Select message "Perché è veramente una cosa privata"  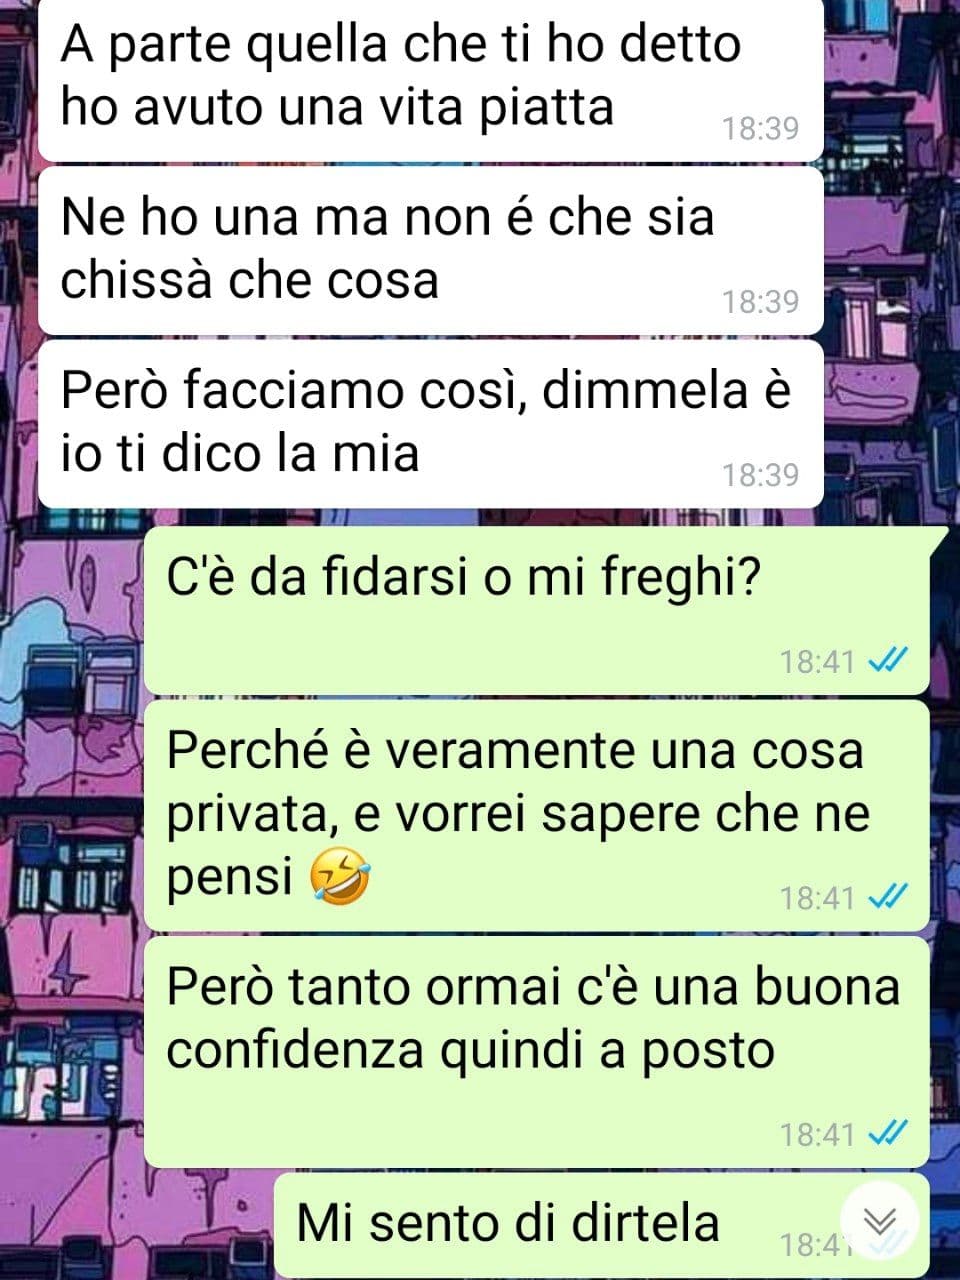tap(537, 815)
